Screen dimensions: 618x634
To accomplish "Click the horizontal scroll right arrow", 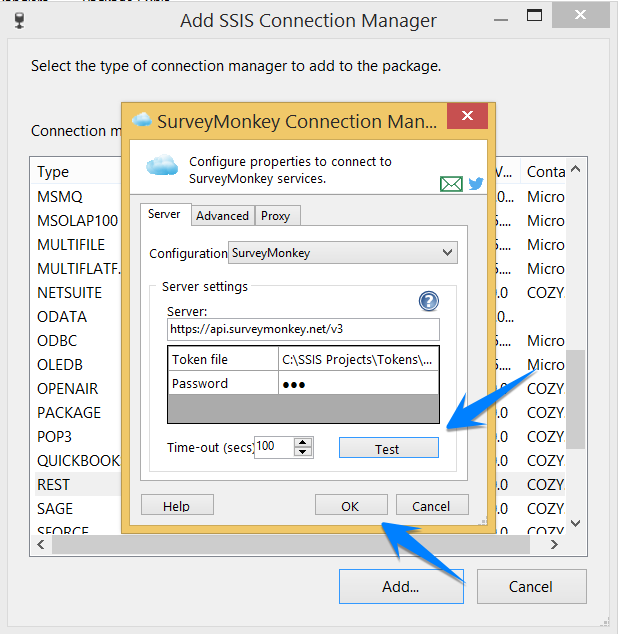I will [x=554, y=545].
